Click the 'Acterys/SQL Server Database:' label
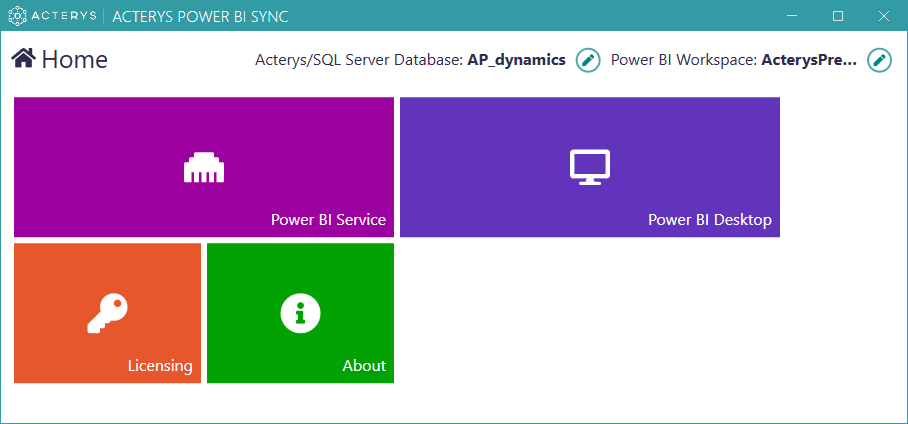This screenshot has height=424, width=908. 359,60
